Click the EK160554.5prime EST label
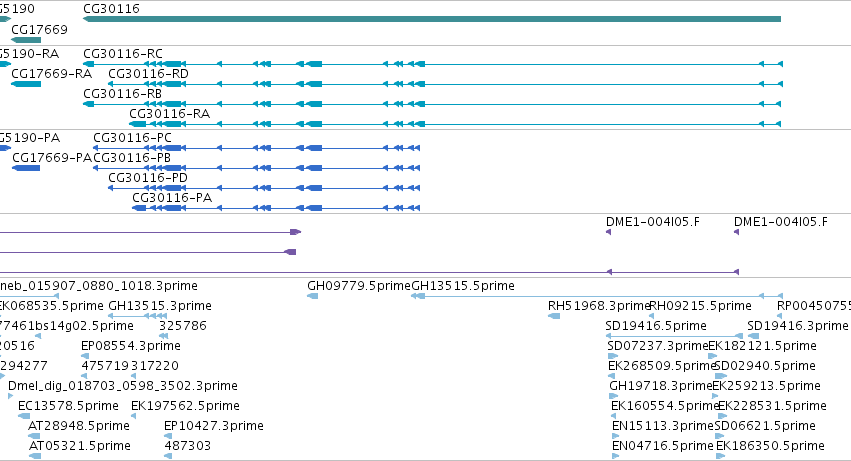Viewport: 851px width, 461px height. click(665, 407)
